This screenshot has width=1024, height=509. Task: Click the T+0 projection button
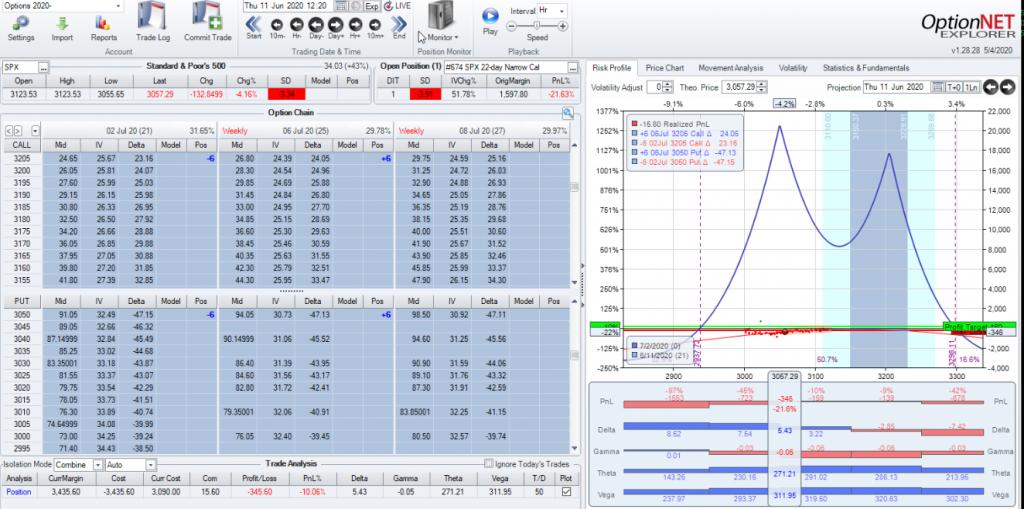pos(953,87)
